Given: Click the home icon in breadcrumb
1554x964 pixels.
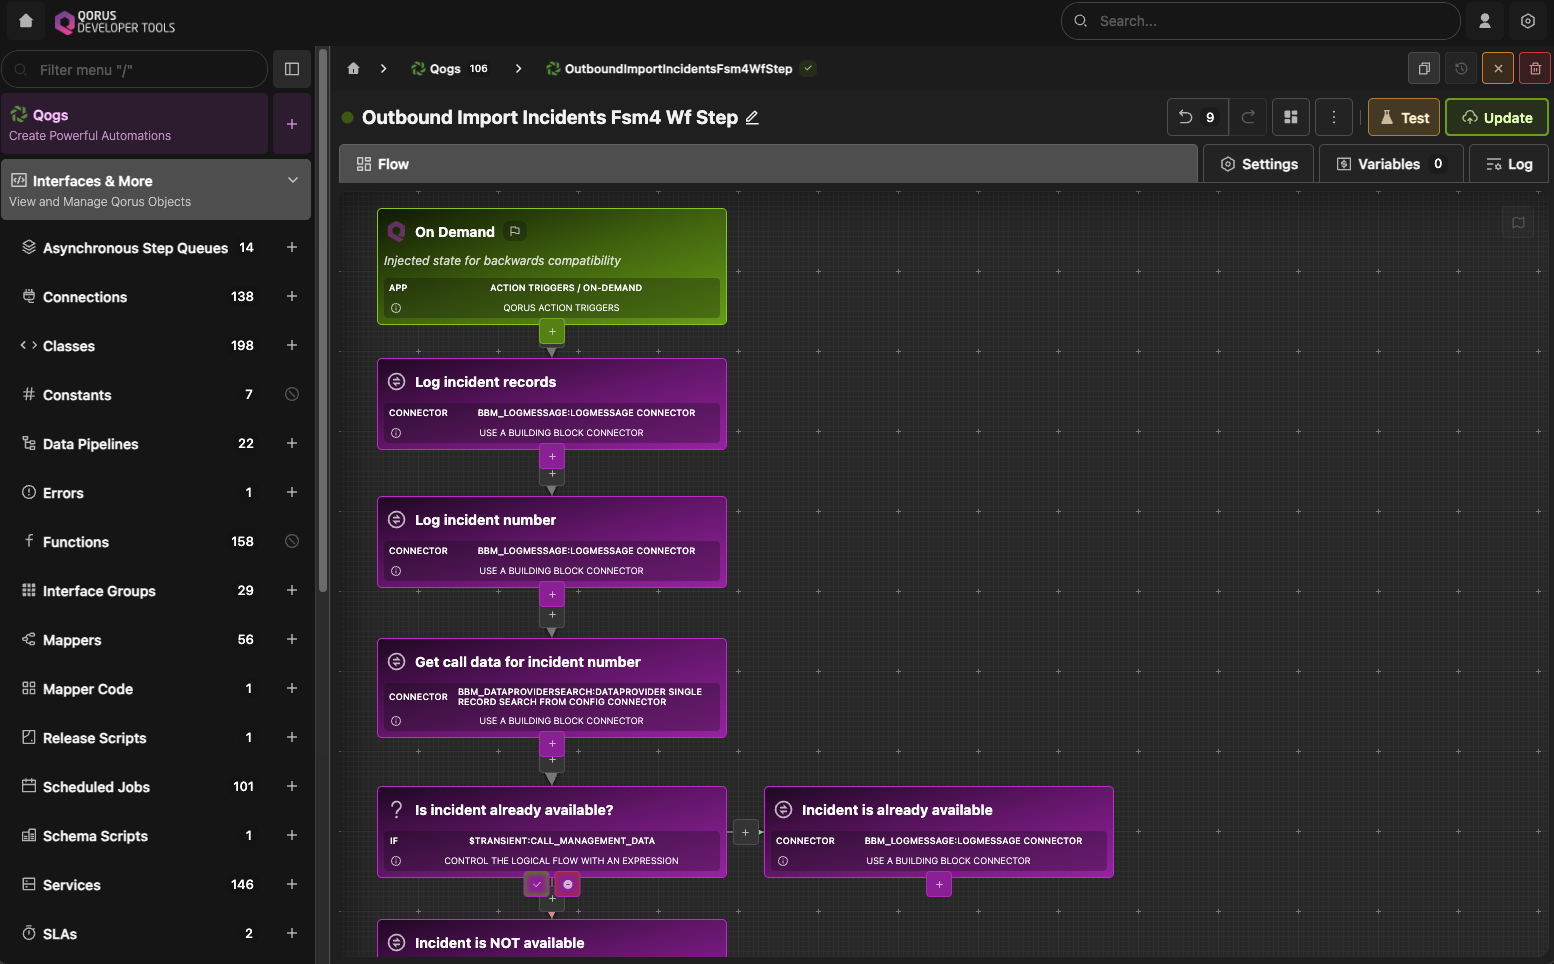Looking at the screenshot, I should click(353, 69).
